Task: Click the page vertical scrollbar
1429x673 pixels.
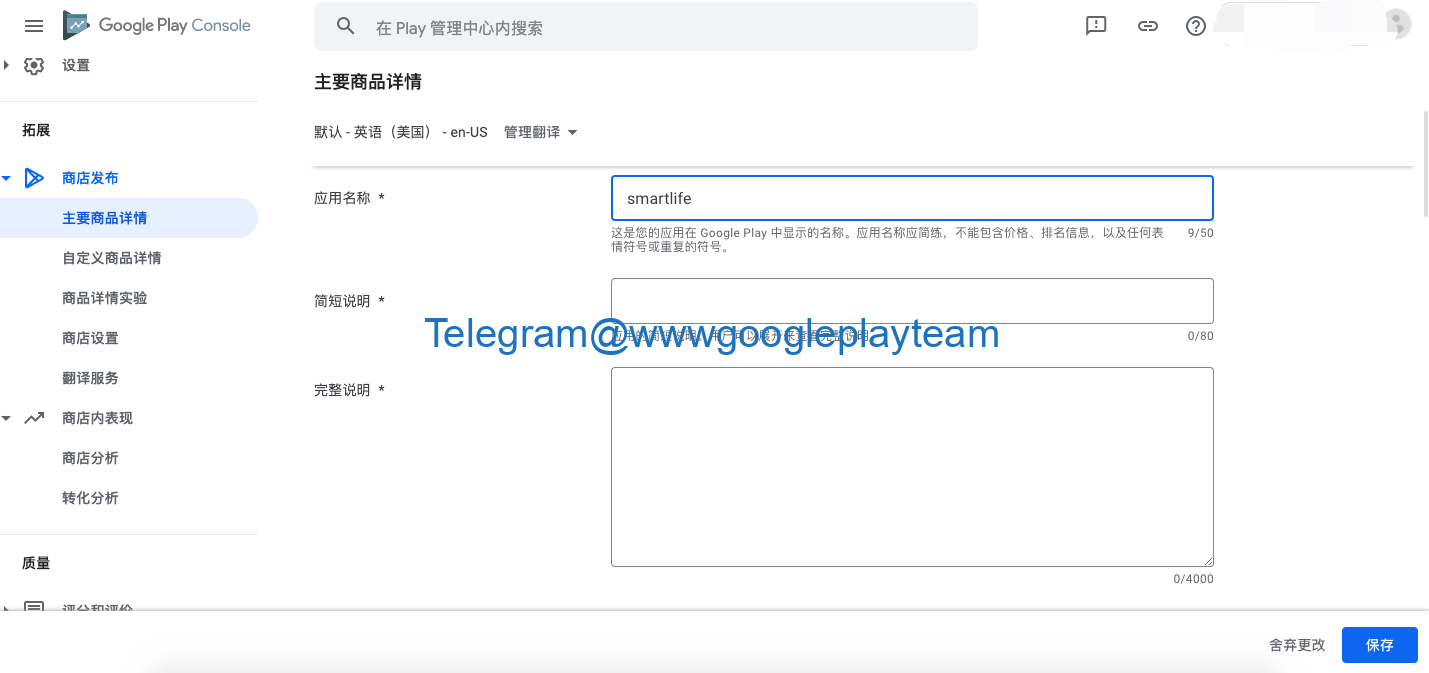Action: 1425,164
